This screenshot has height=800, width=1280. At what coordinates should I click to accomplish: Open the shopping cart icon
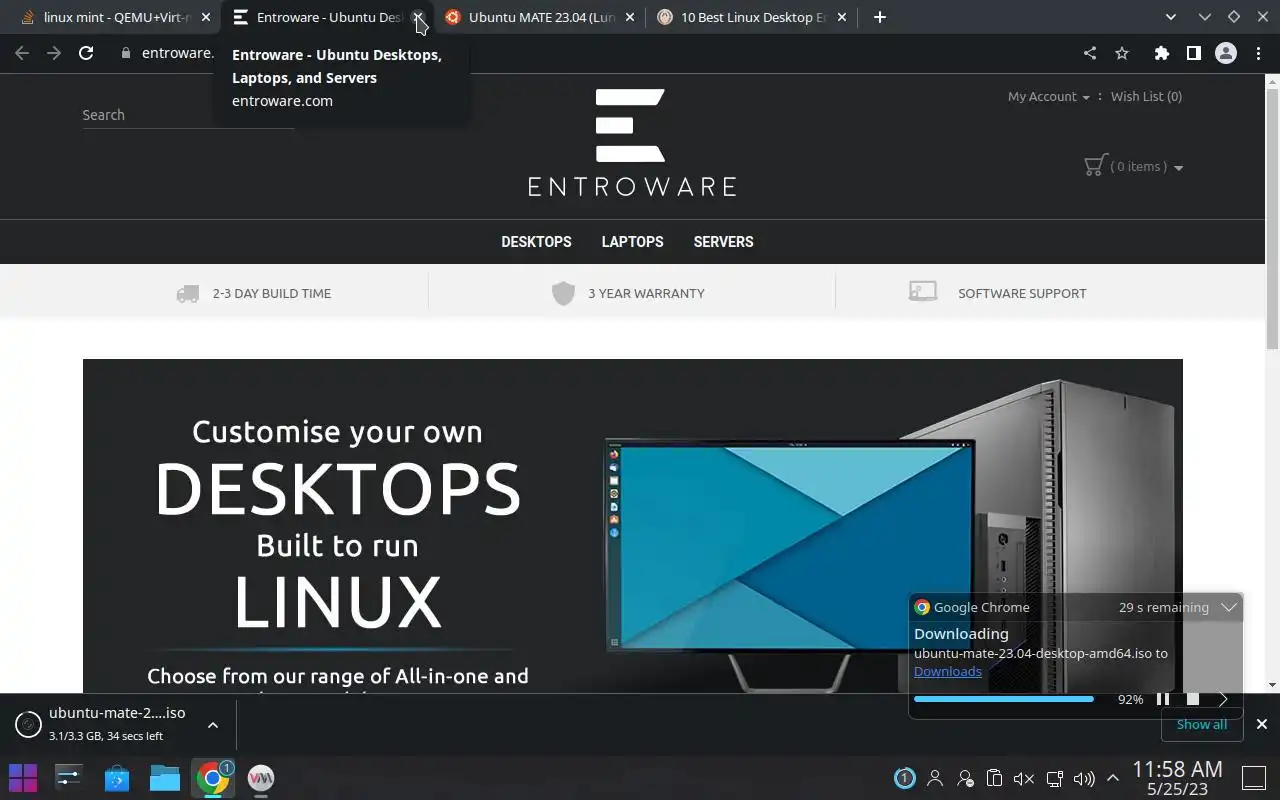(1095, 166)
